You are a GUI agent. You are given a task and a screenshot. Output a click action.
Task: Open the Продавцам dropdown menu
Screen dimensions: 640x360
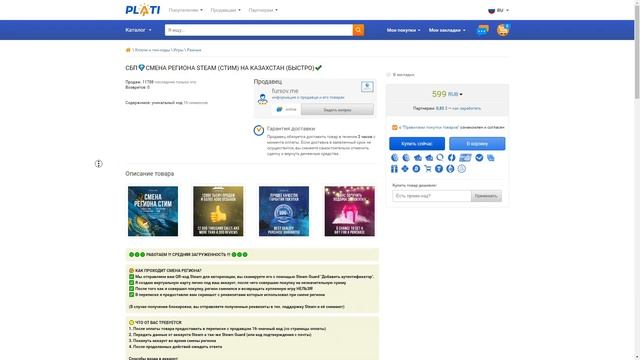coord(226,10)
